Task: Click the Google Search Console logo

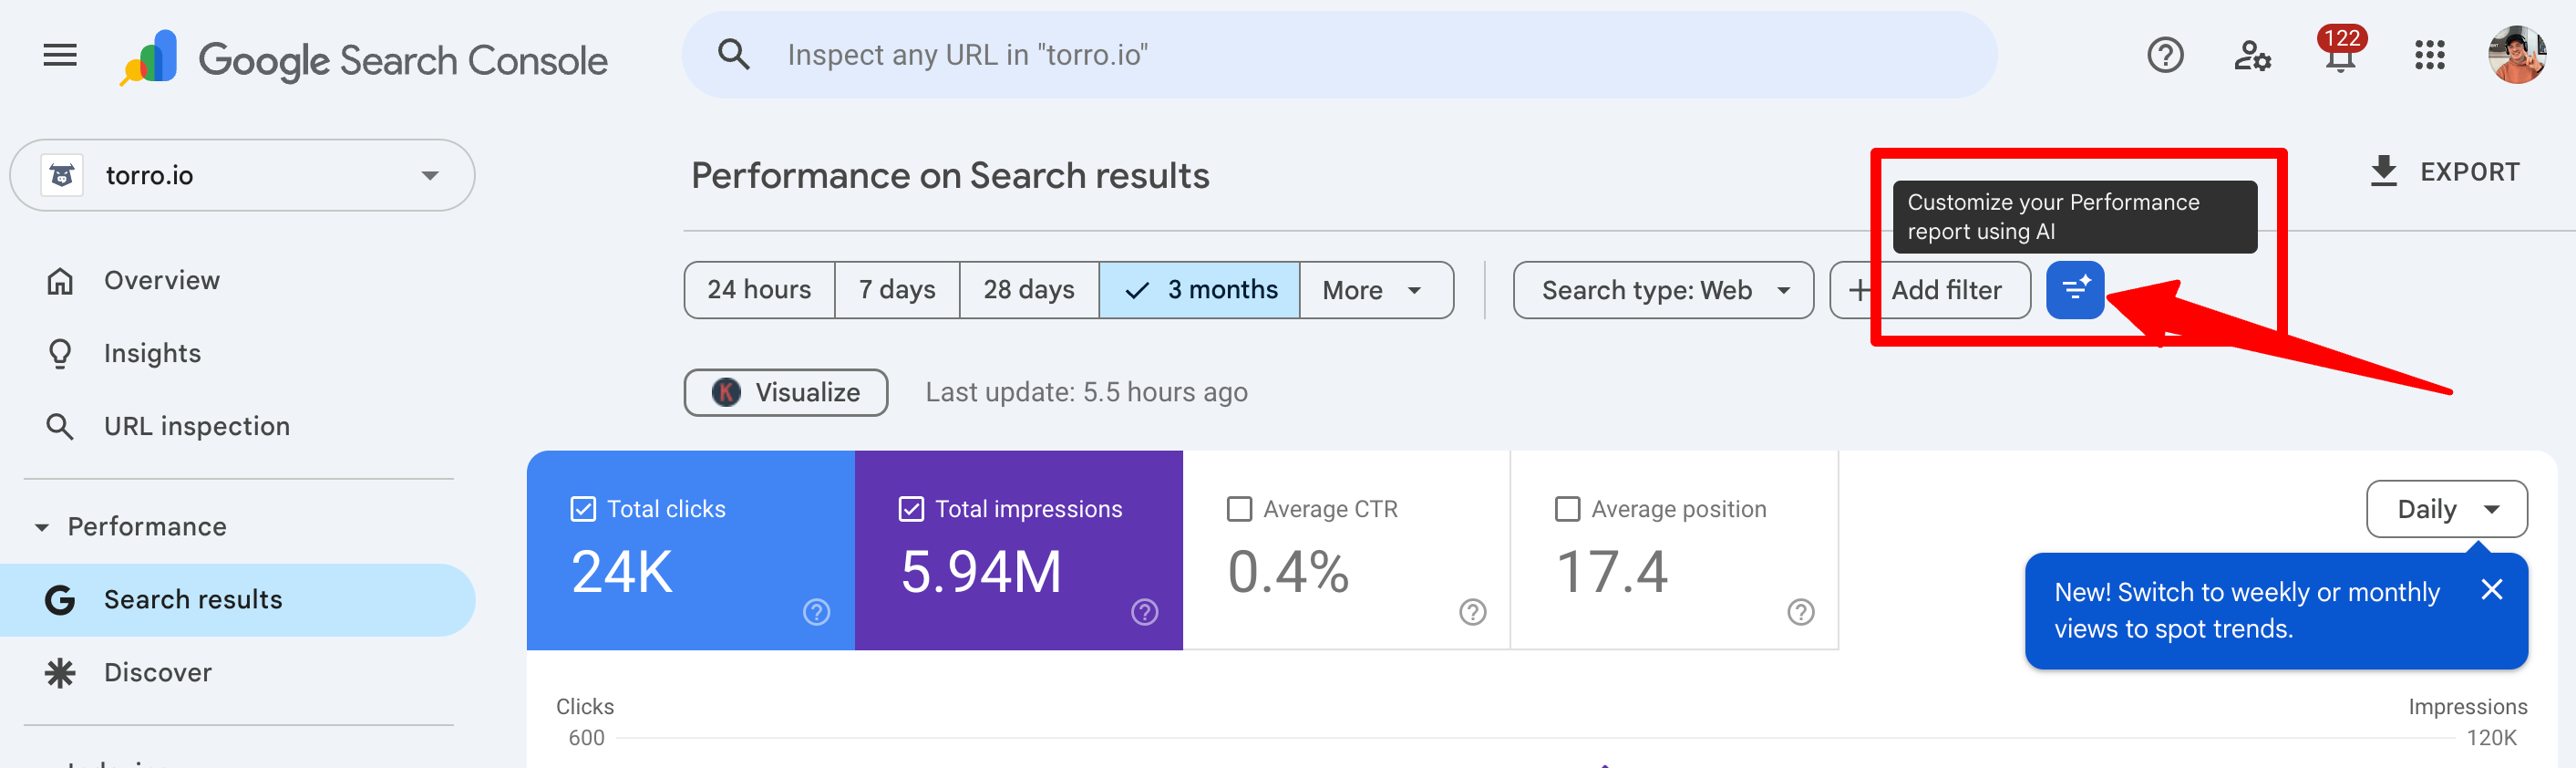Action: (x=363, y=58)
